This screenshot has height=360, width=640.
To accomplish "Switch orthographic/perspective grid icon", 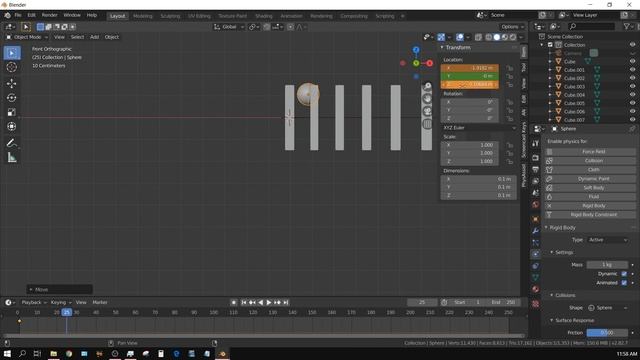I will (x=427, y=123).
